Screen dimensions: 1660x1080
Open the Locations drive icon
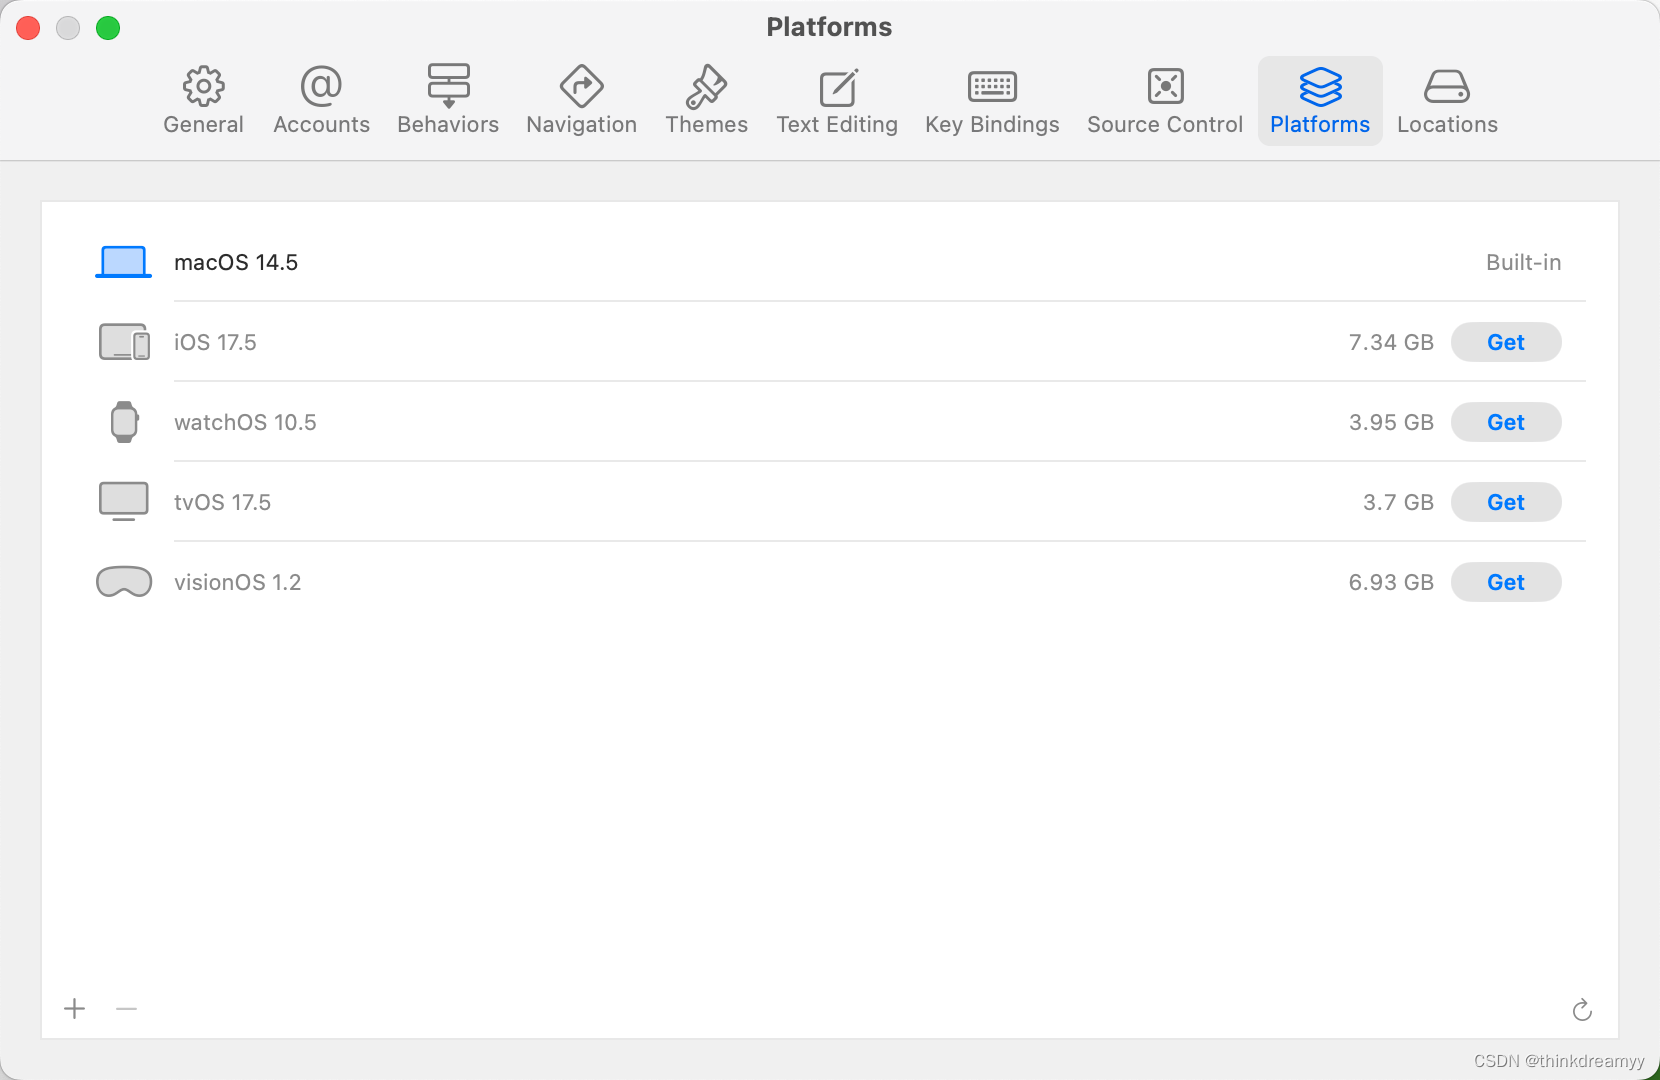click(x=1446, y=87)
